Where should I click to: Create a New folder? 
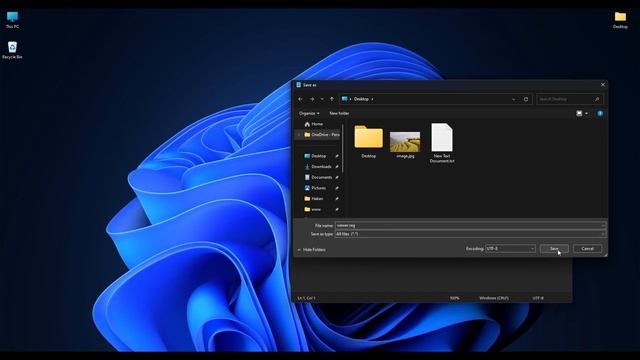click(339, 113)
